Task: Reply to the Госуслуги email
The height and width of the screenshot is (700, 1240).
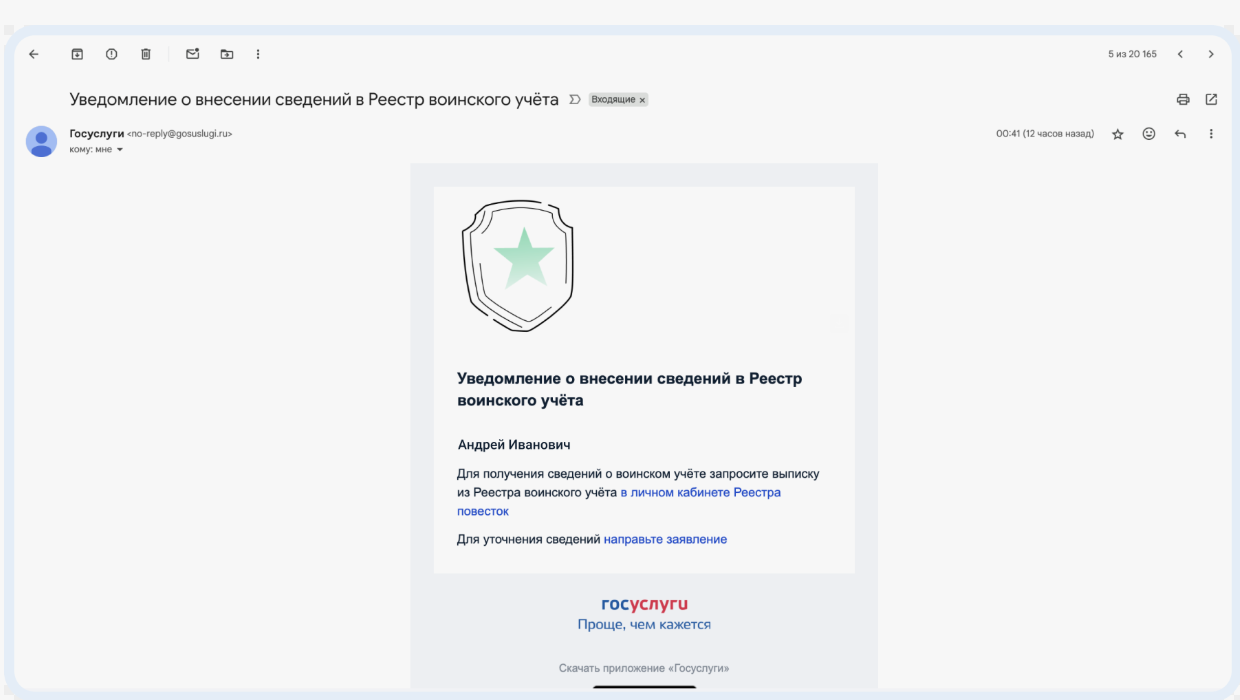Action: point(1180,134)
